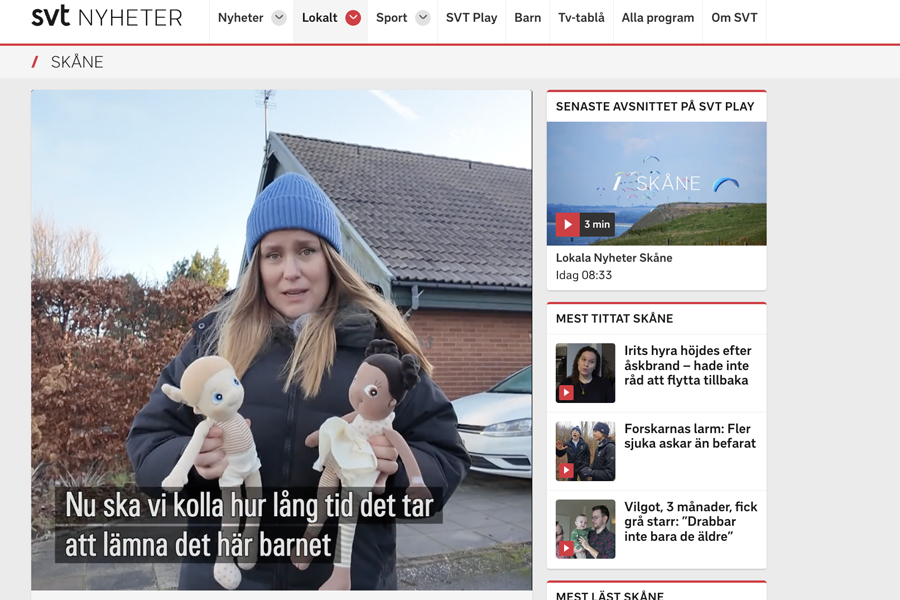
Task: Open Vilgot, 3 månader article headline
Action: (690, 521)
